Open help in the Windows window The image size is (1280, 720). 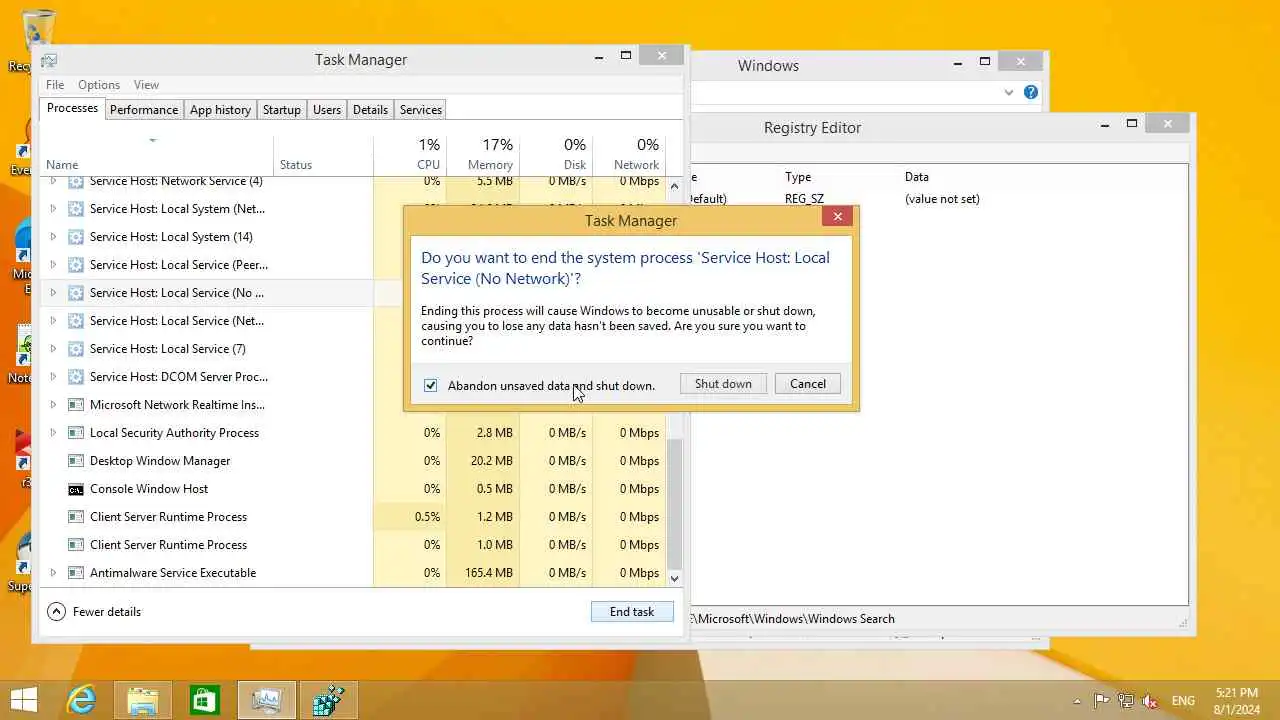click(x=1031, y=92)
